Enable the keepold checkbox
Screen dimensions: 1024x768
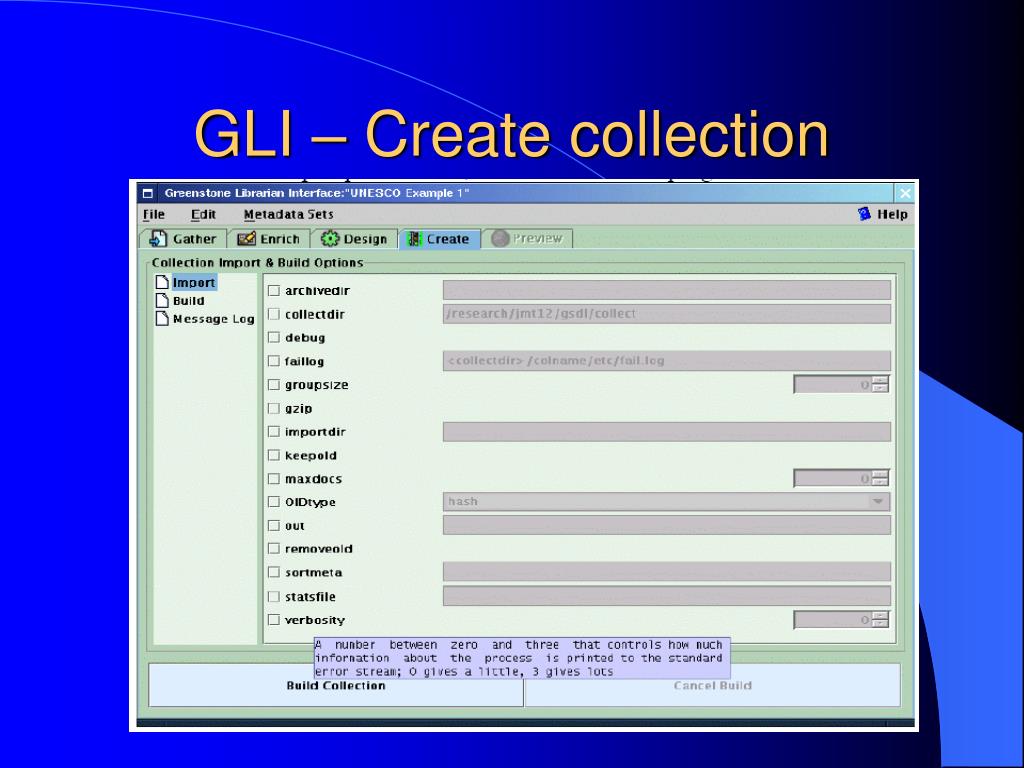[274, 455]
